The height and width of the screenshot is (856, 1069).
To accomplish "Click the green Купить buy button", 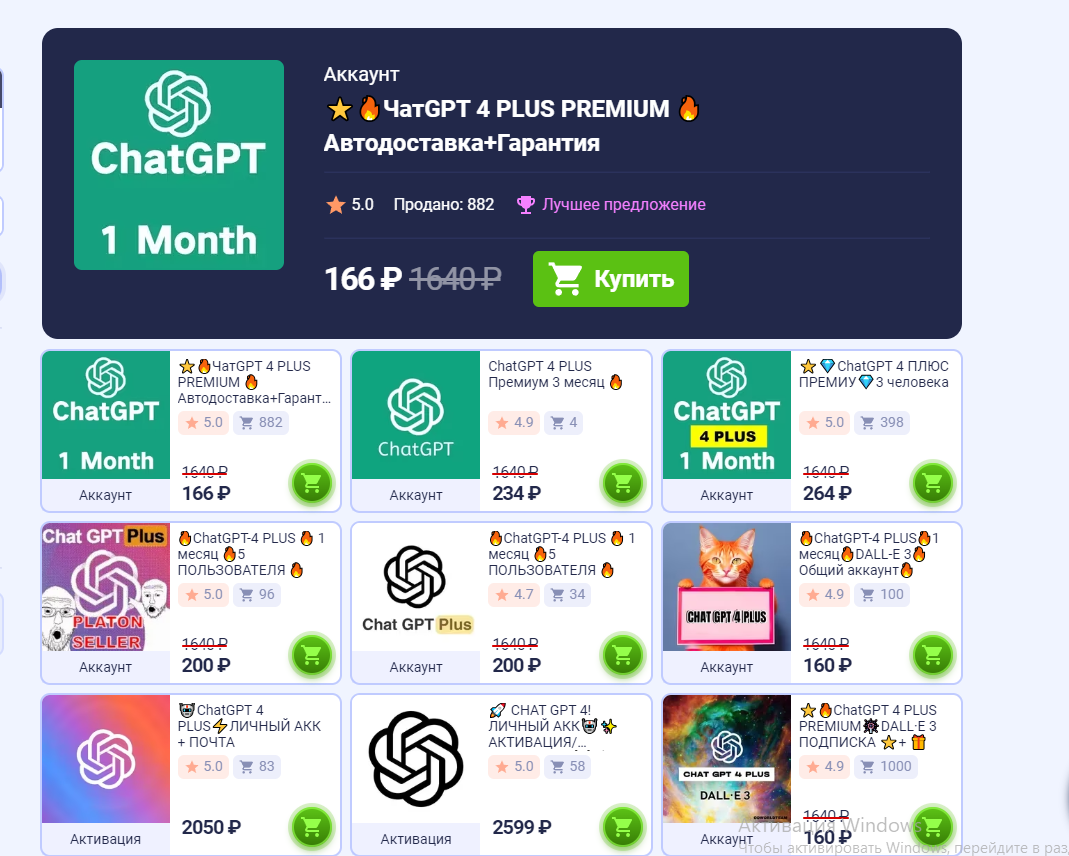I will click(x=610, y=279).
